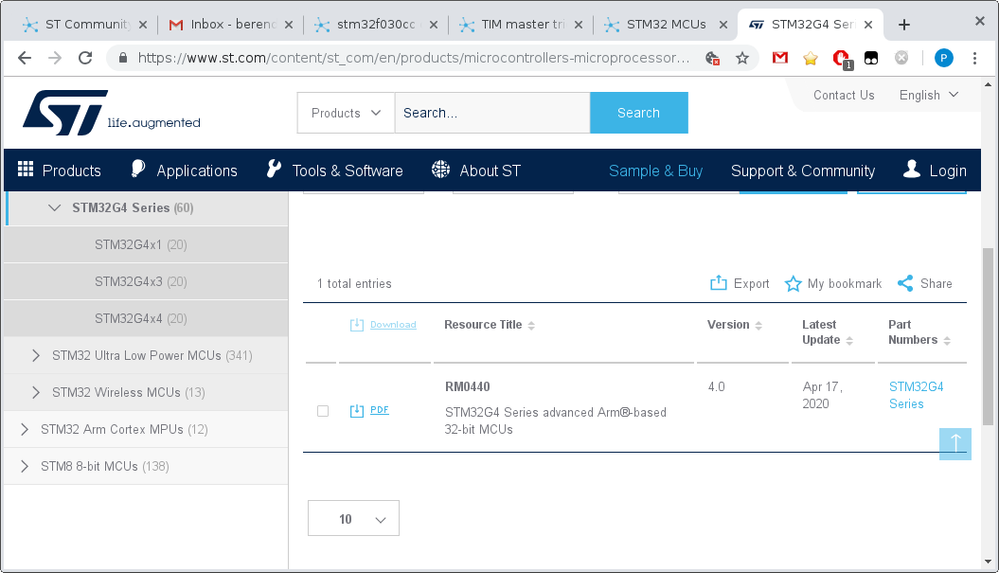999x573 pixels.
Task: Open the PDF link for RM0440
Action: (x=379, y=410)
